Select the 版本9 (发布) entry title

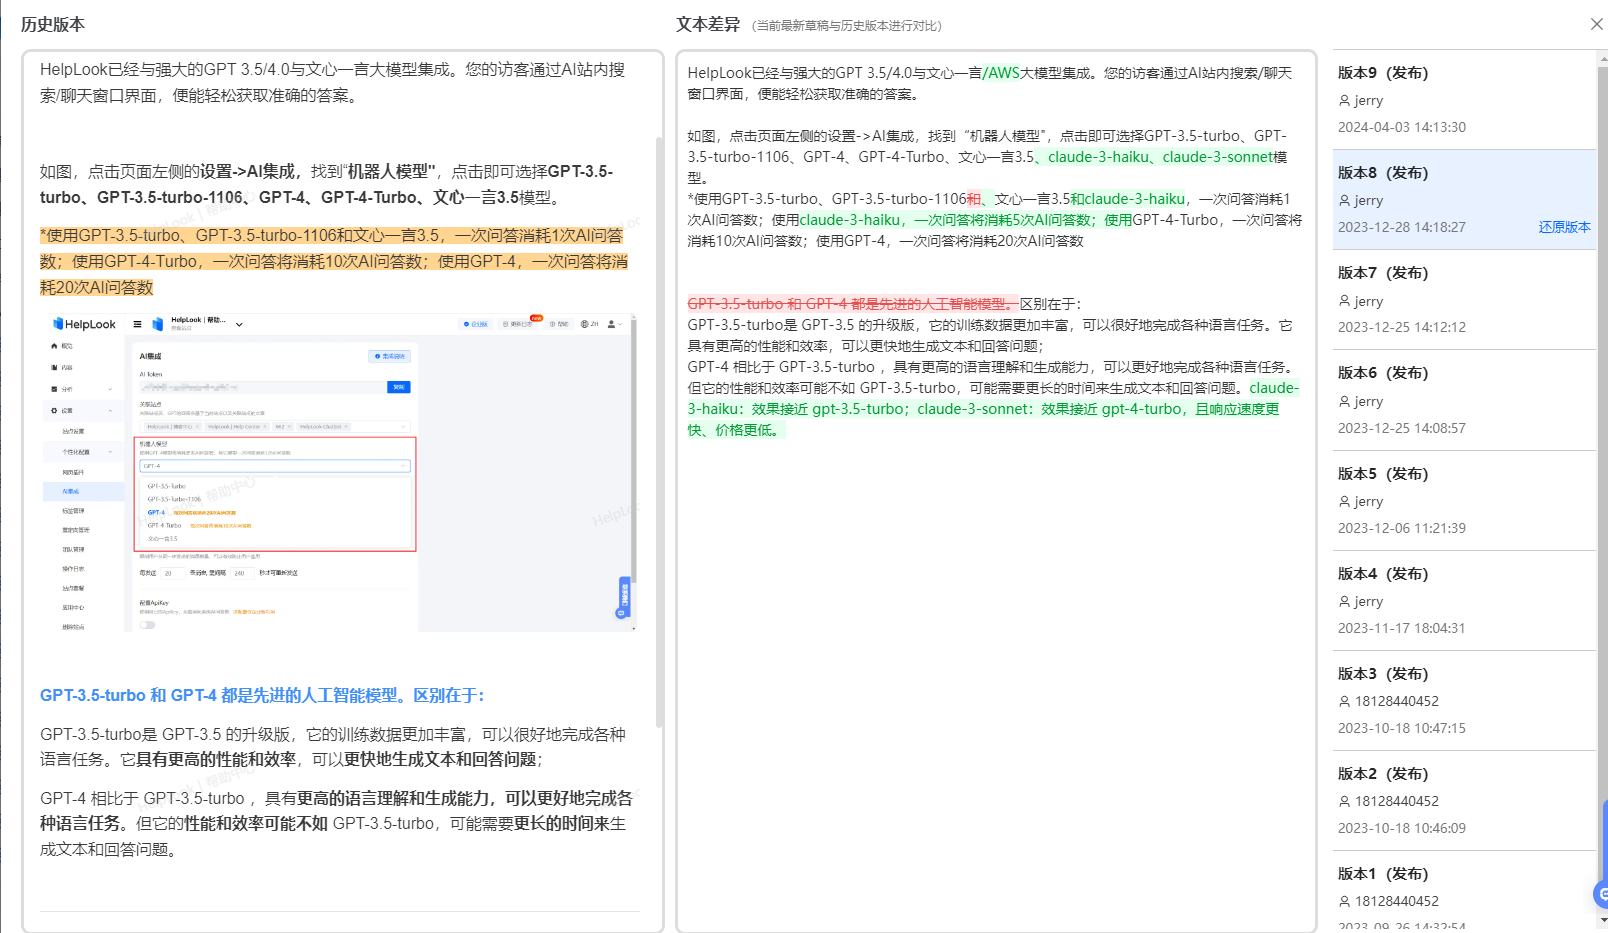click(x=1383, y=73)
